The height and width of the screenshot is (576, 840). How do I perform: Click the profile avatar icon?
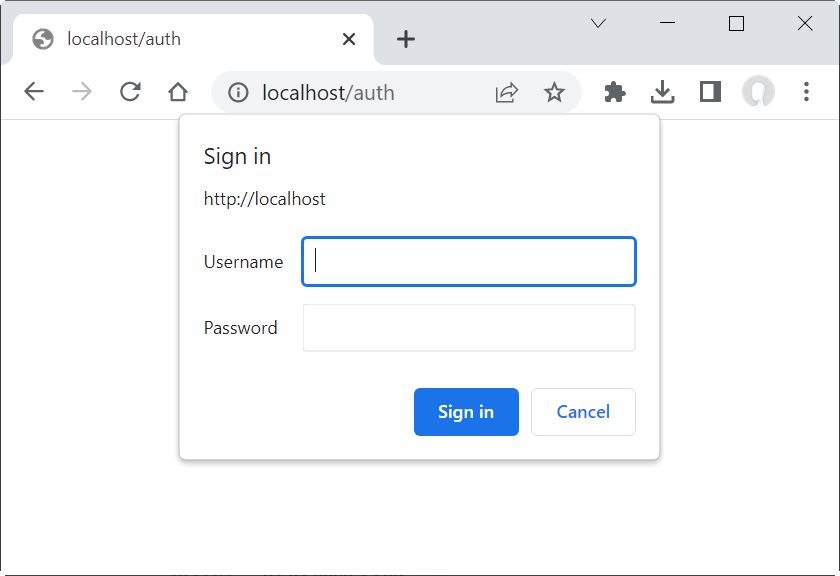click(x=758, y=91)
